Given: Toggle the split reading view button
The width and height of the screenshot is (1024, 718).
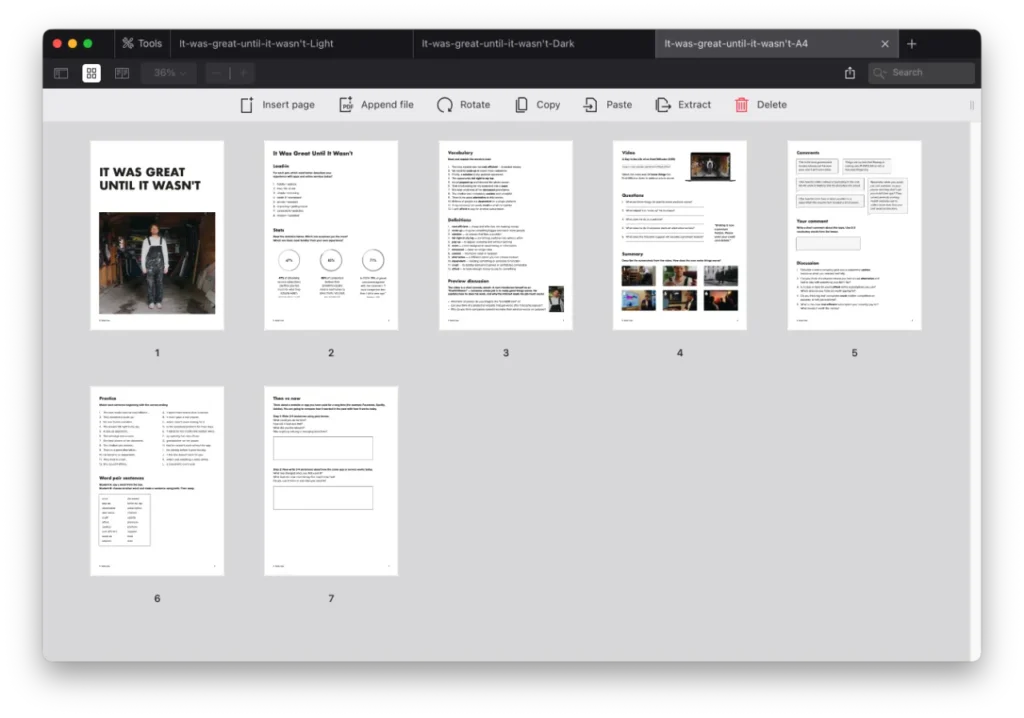Looking at the screenshot, I should pyautogui.click(x=122, y=73).
